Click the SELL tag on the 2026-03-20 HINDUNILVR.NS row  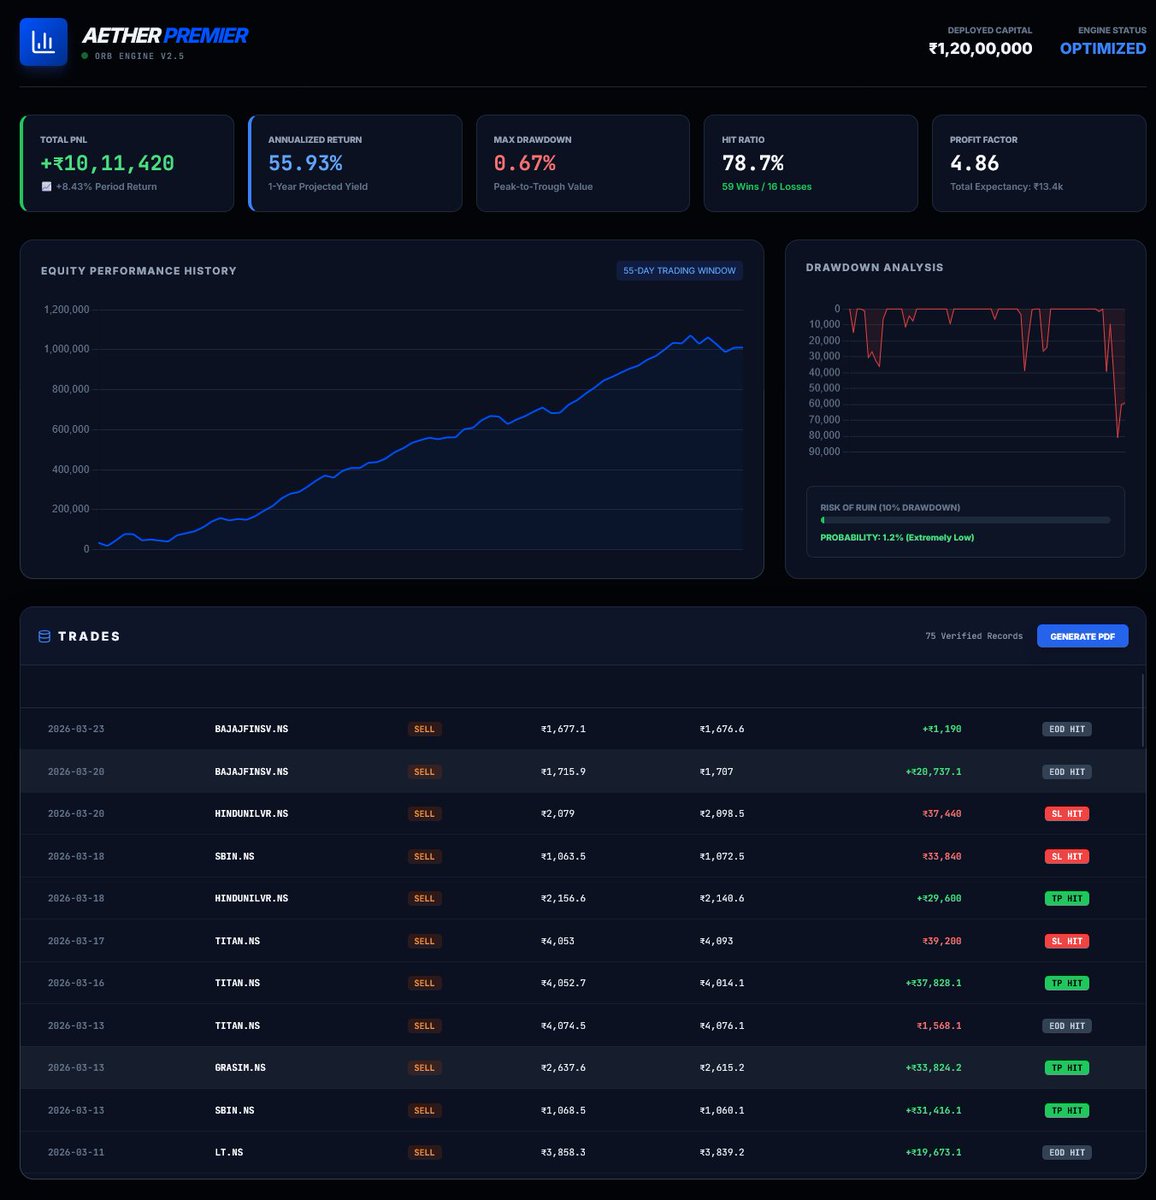[424, 814]
